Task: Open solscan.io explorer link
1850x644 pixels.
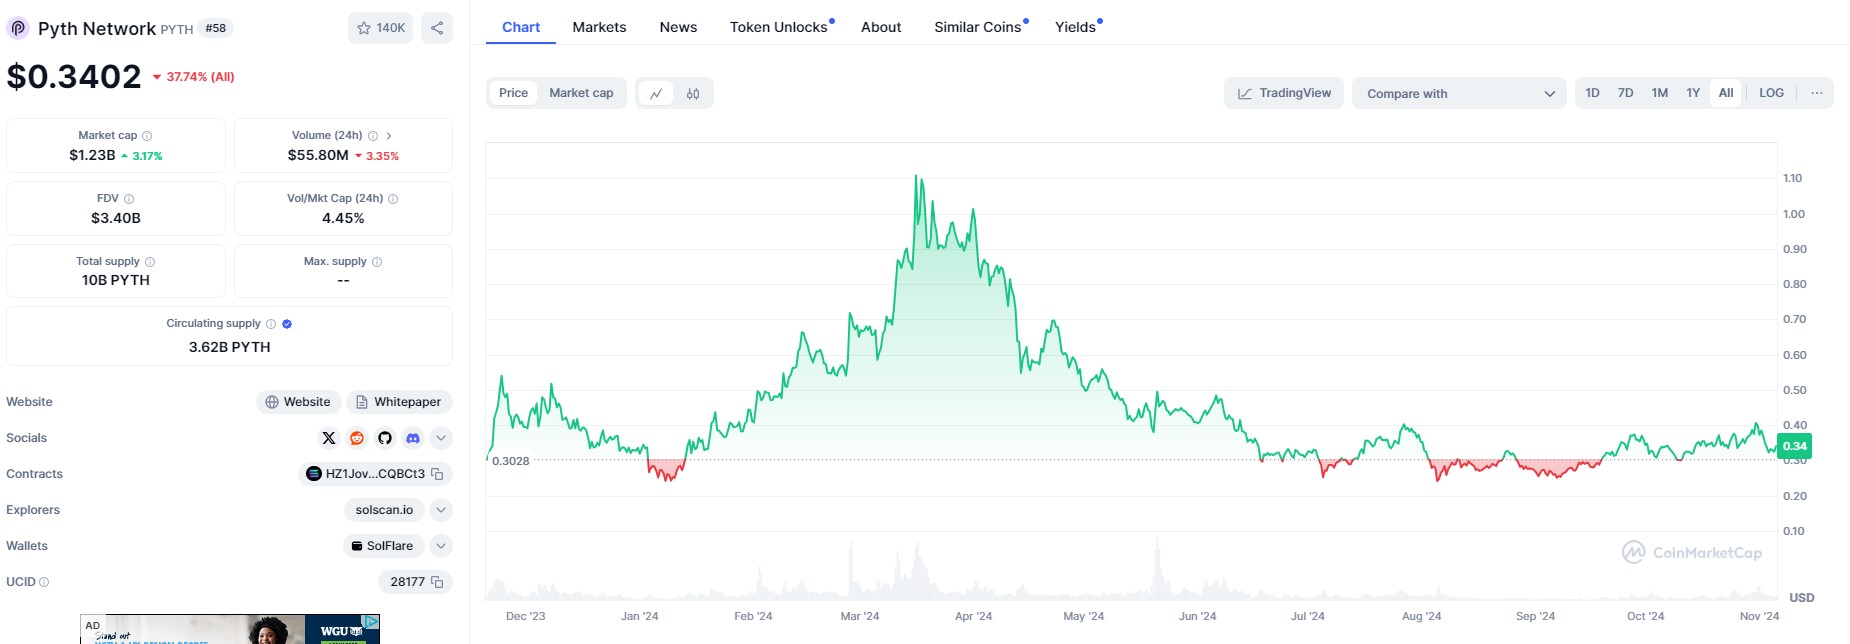Action: 384,510
